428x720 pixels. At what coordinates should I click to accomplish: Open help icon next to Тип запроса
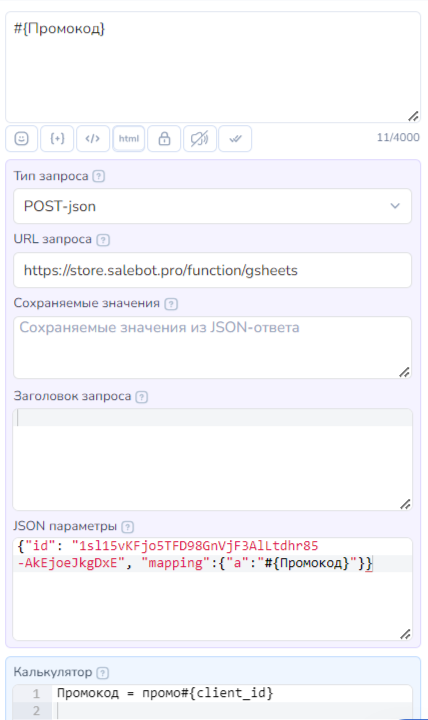pos(99,176)
